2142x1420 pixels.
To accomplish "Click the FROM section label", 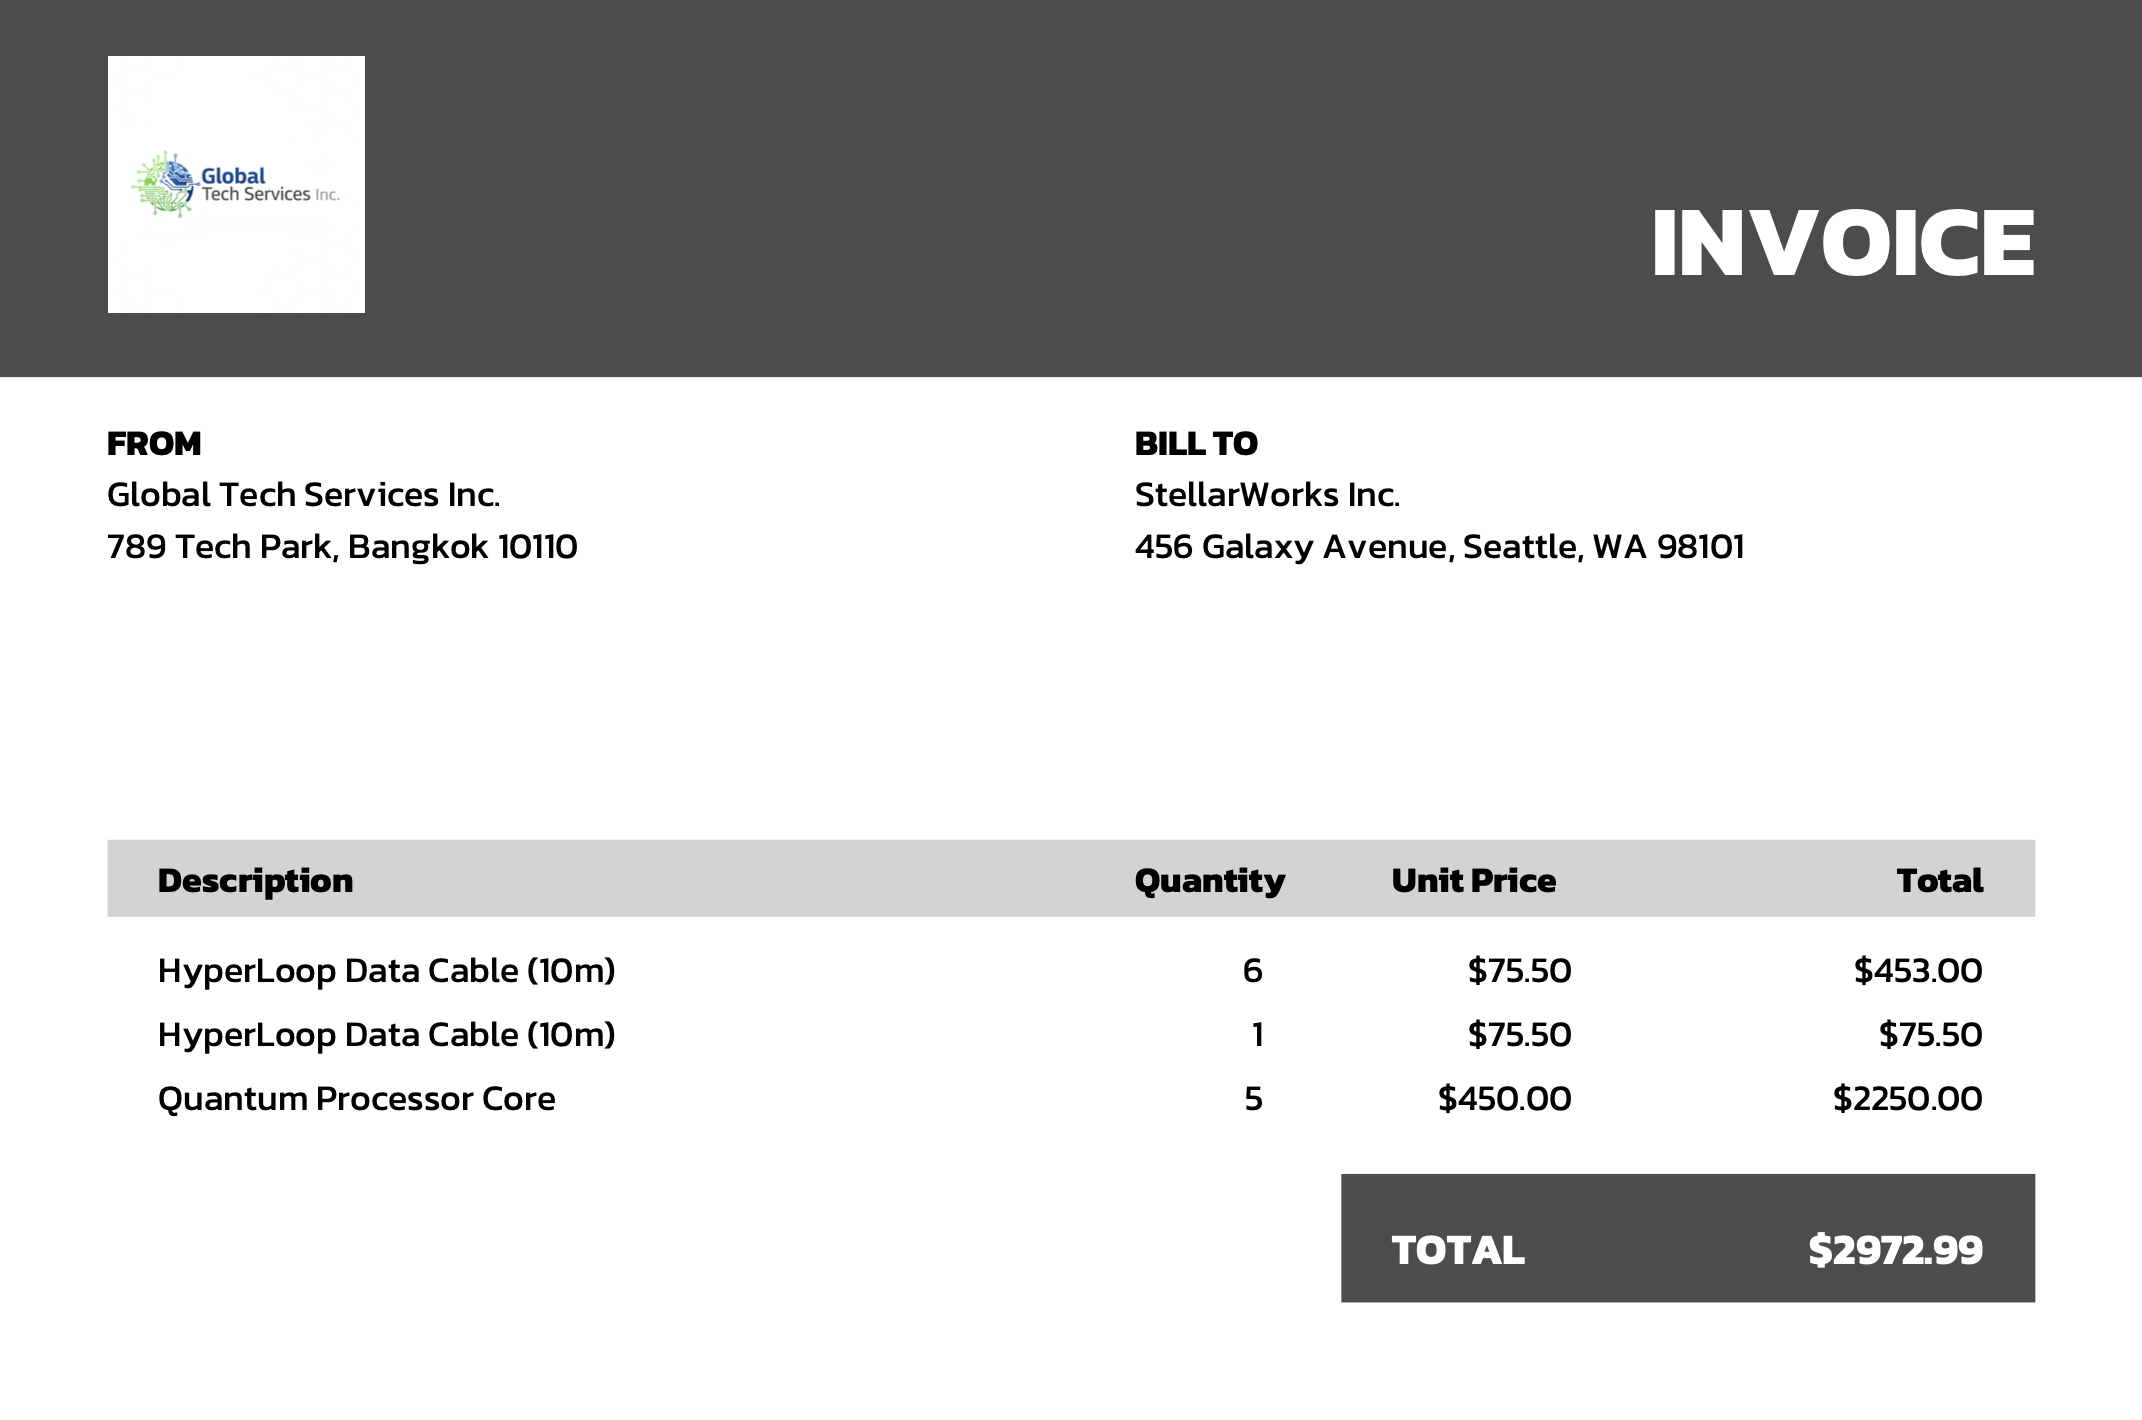I will tap(154, 443).
